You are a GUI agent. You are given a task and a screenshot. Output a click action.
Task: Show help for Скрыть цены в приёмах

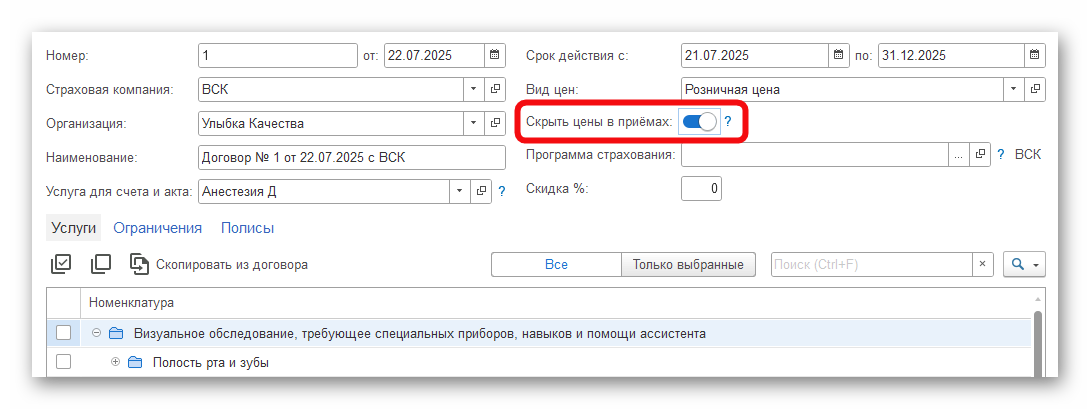(x=728, y=122)
